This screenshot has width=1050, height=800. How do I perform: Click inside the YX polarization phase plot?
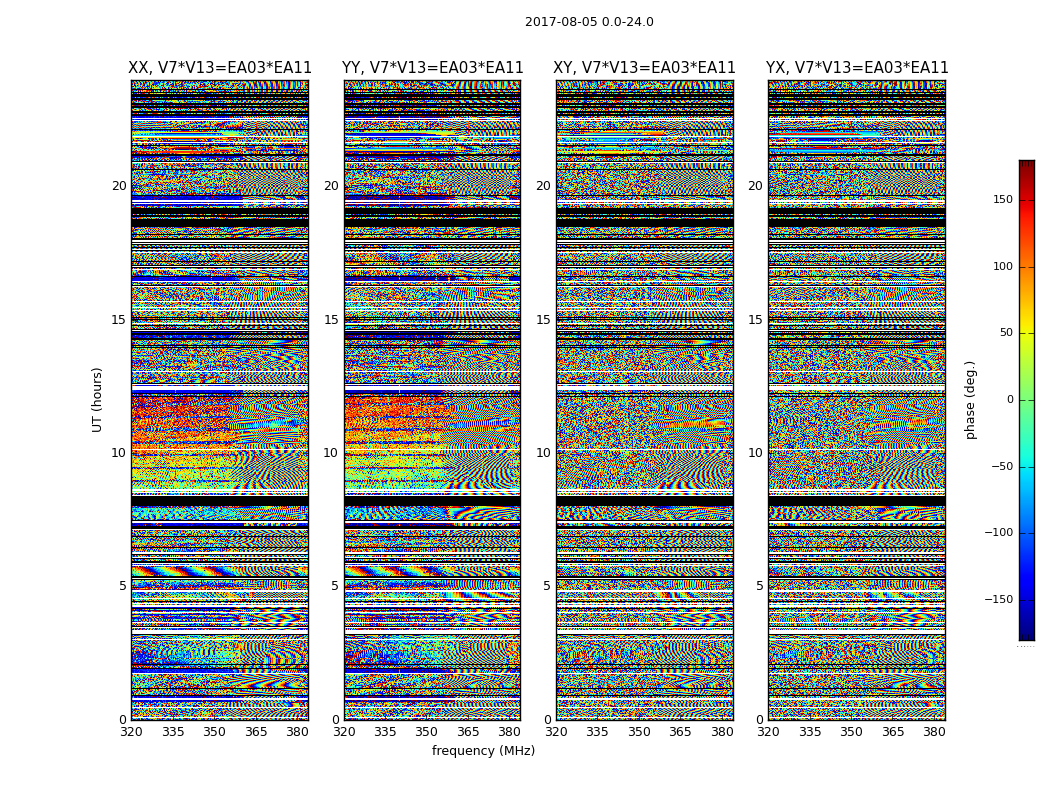[x=857, y=400]
